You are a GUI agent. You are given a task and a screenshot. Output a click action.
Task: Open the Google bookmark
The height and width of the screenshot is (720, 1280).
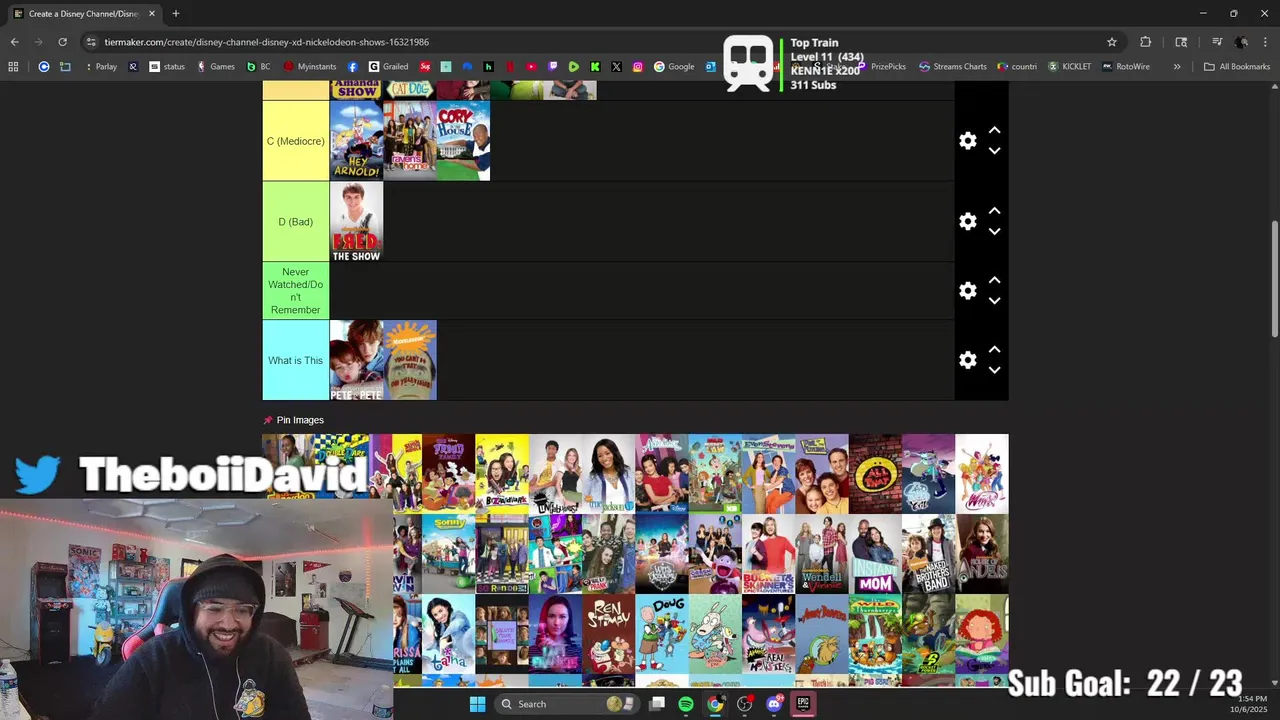click(x=675, y=67)
